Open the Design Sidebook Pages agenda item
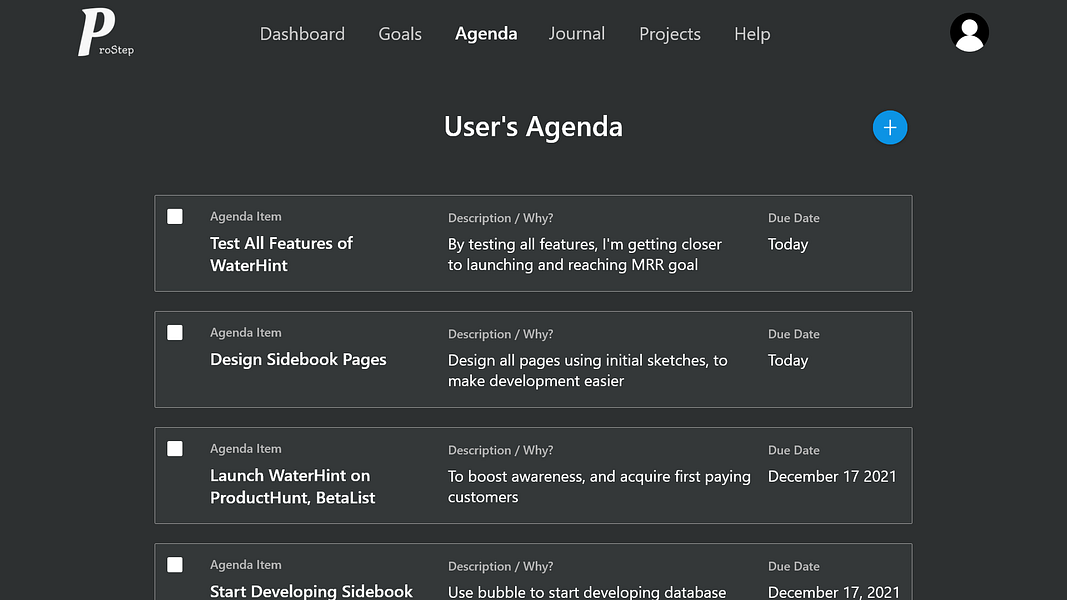Viewport: 1067px width, 600px height. click(x=298, y=360)
